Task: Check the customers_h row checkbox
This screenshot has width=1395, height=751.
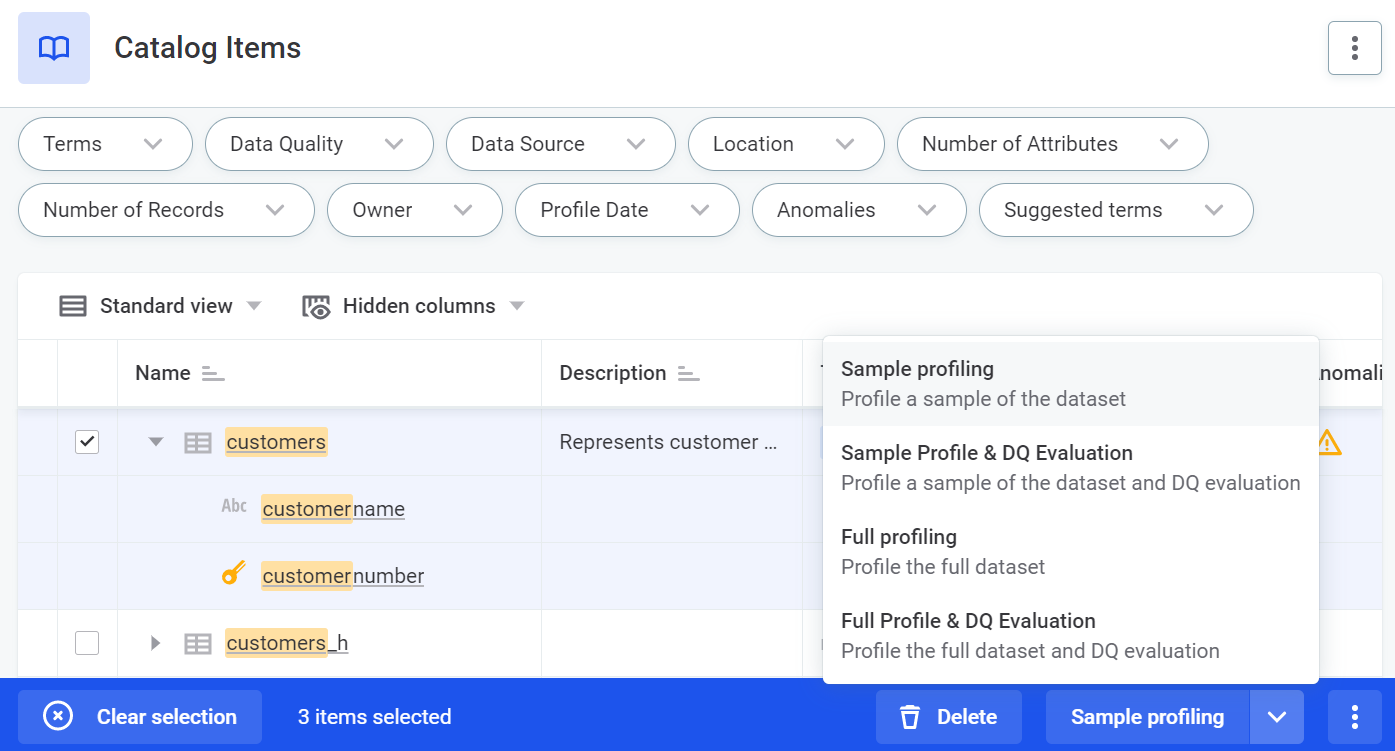Action: point(87,643)
